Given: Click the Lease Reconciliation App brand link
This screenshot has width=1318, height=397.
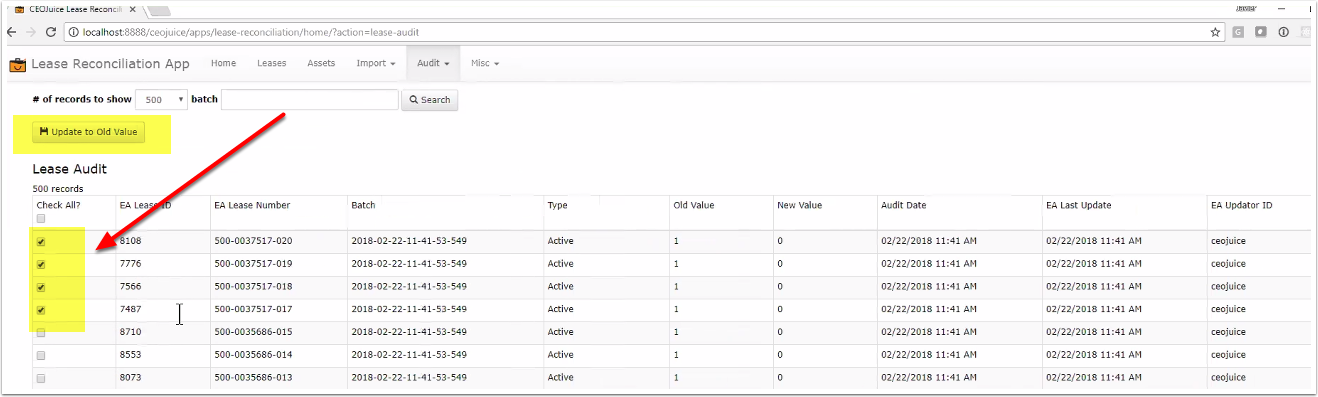Looking at the screenshot, I should coord(110,64).
